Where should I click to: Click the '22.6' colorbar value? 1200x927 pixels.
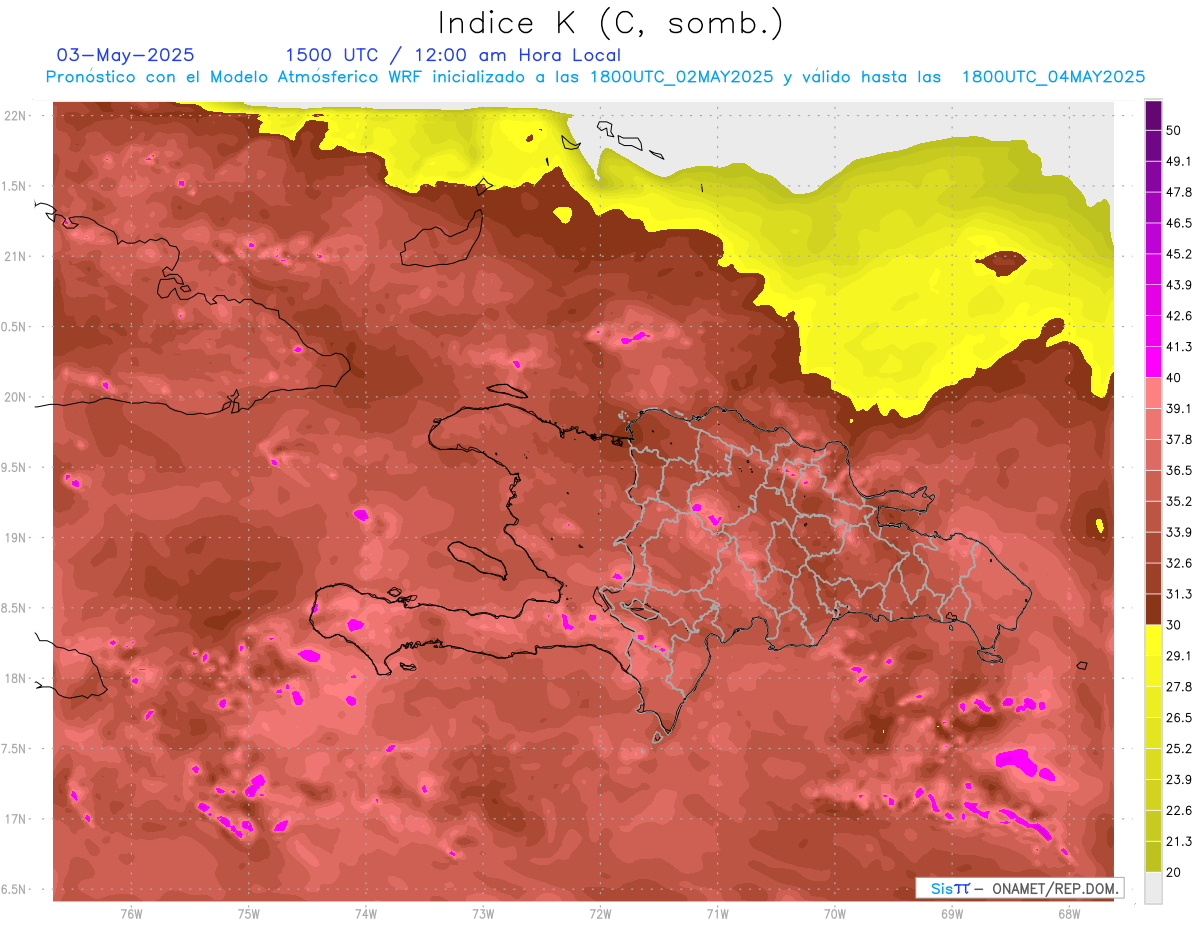click(1179, 811)
